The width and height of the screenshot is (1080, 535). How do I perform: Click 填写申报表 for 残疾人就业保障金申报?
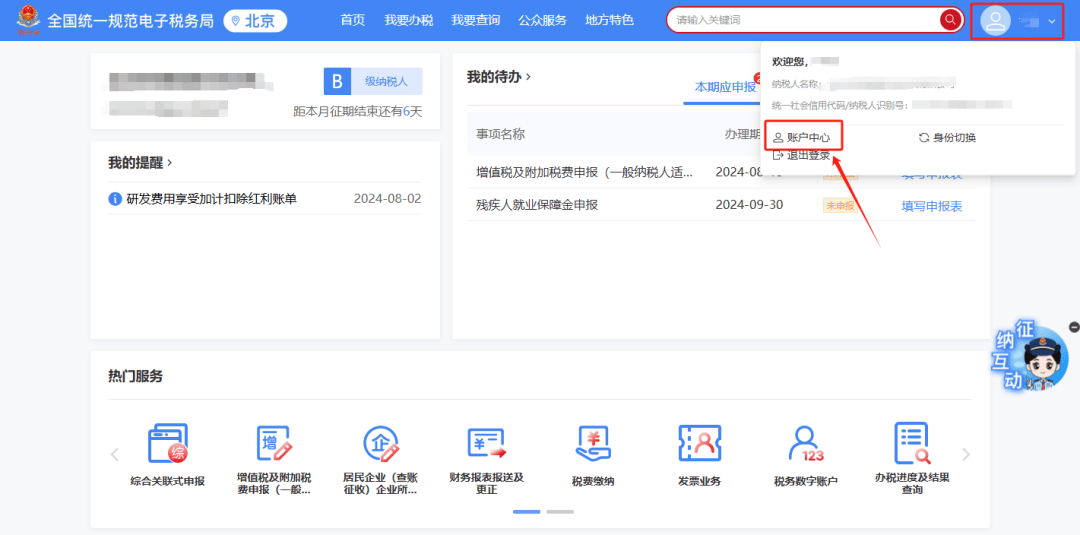coord(931,205)
